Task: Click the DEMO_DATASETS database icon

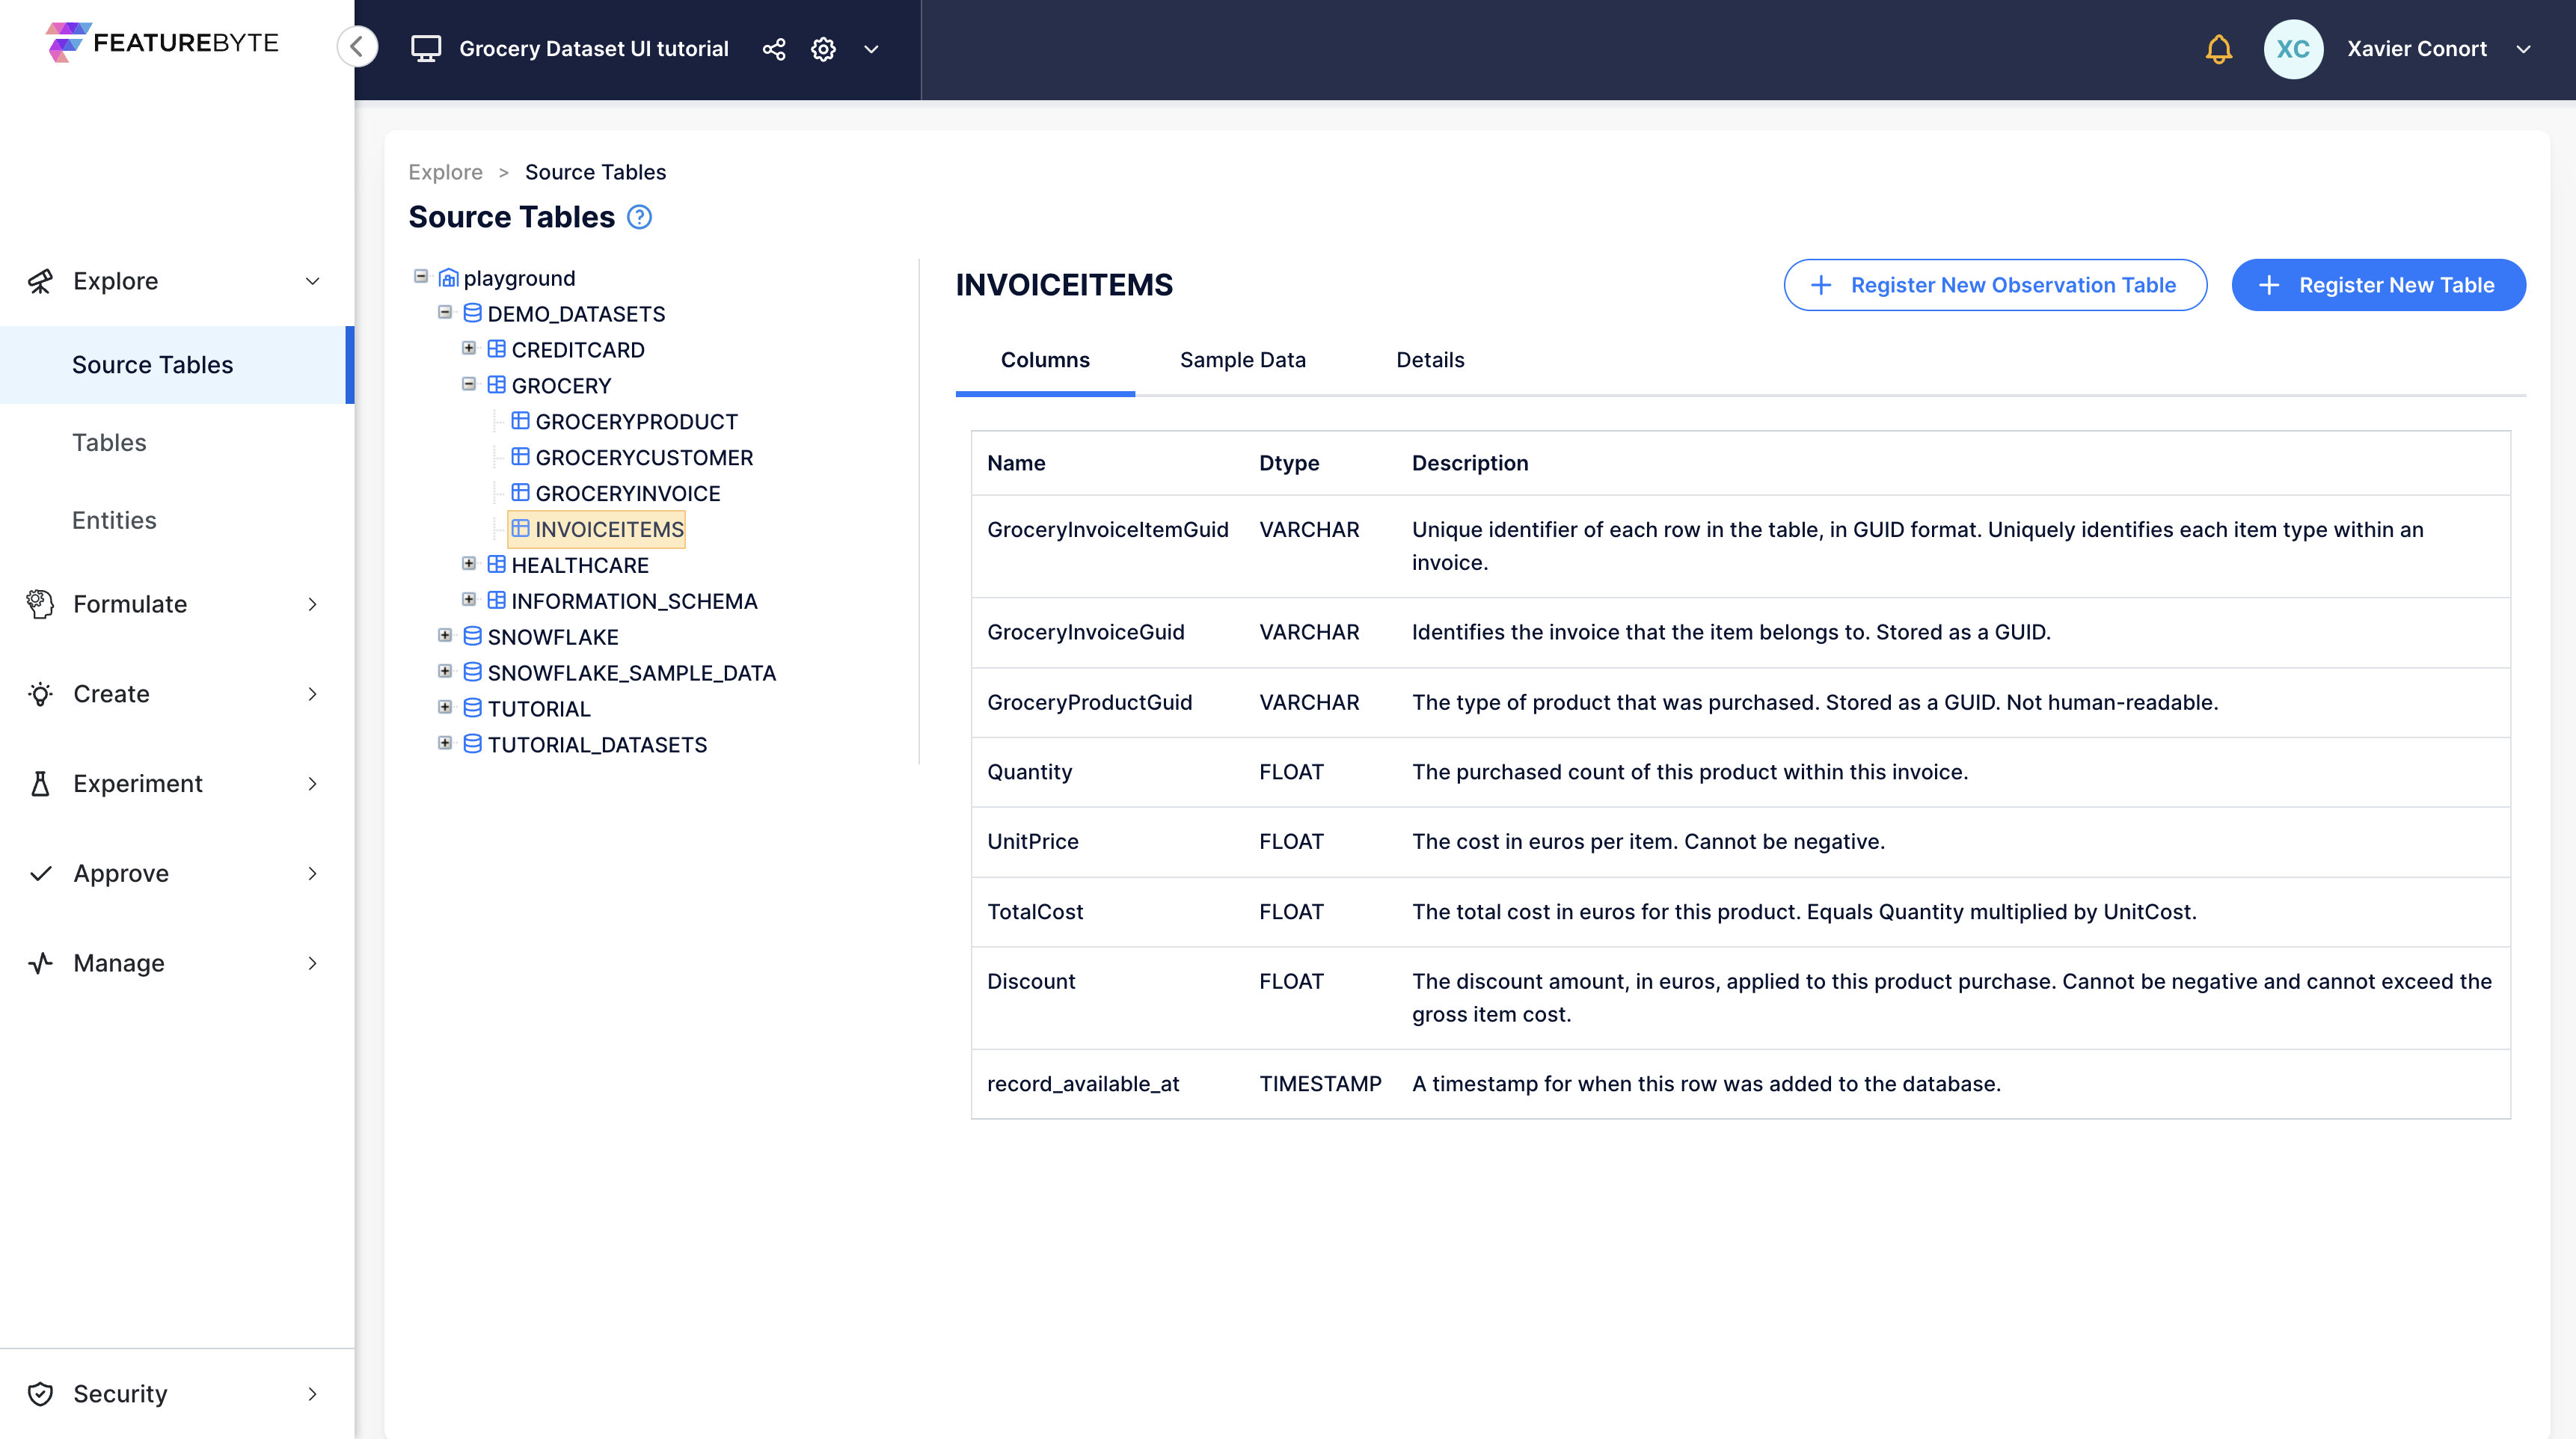Action: (x=473, y=314)
